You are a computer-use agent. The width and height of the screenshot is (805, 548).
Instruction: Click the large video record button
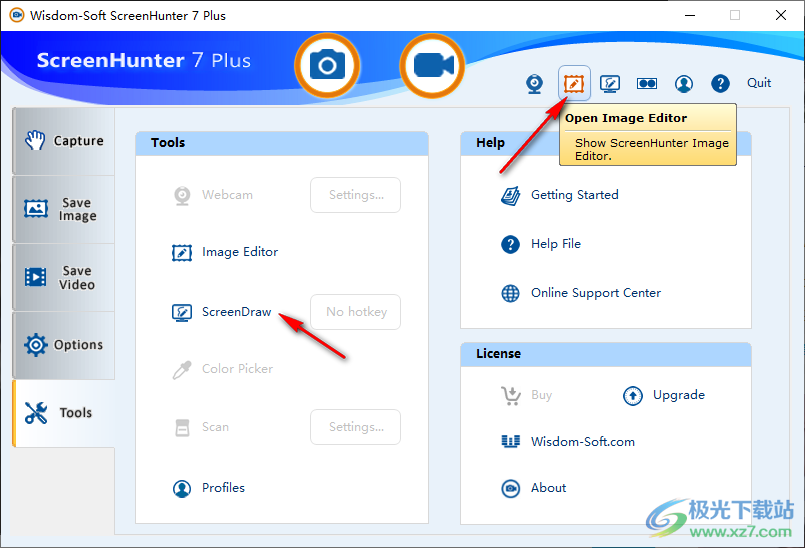point(432,66)
